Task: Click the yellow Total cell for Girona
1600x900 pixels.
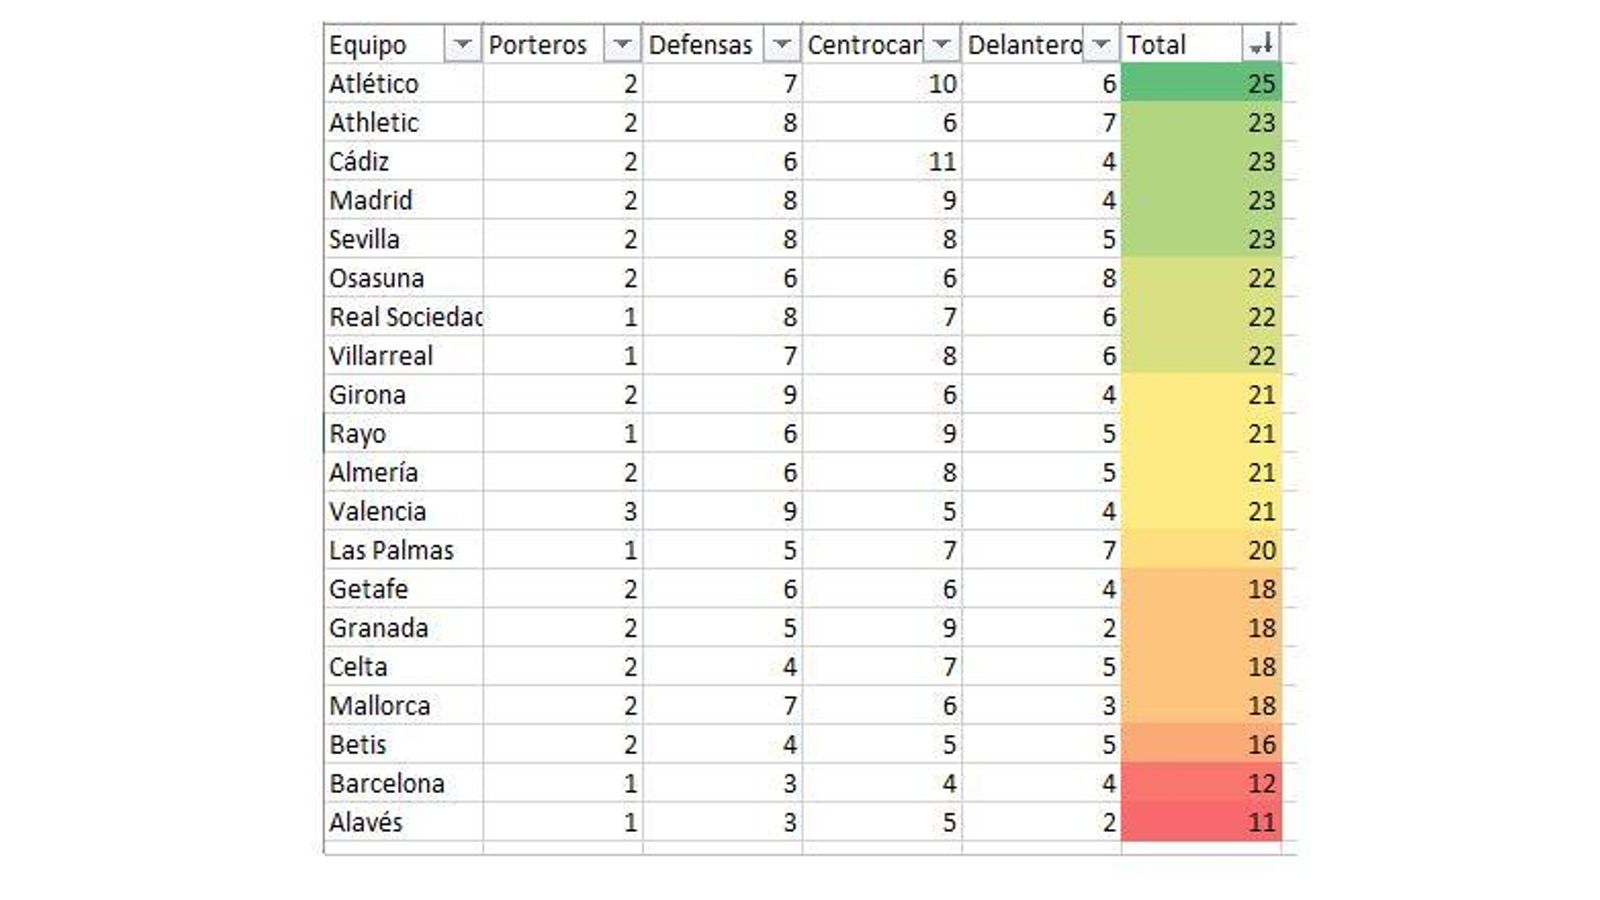Action: pyautogui.click(x=1200, y=394)
